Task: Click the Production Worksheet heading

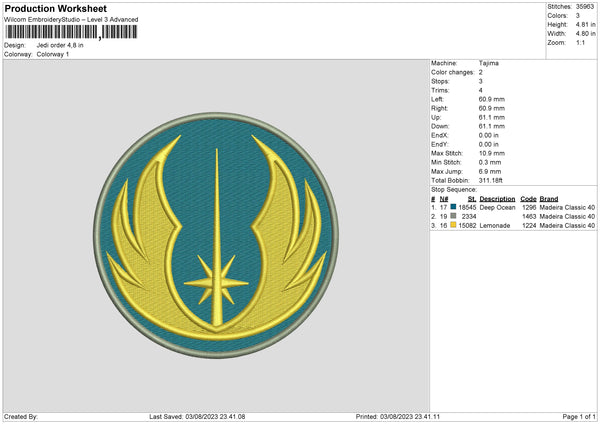Action: click(55, 8)
